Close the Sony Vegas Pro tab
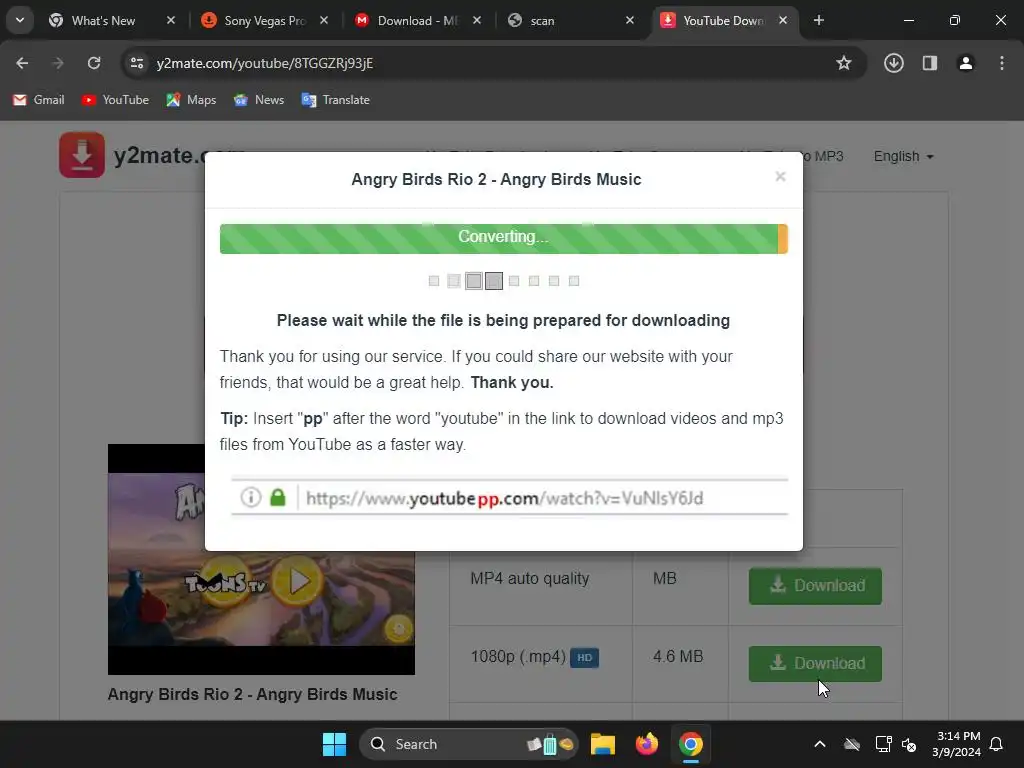1024x768 pixels. click(x=324, y=21)
